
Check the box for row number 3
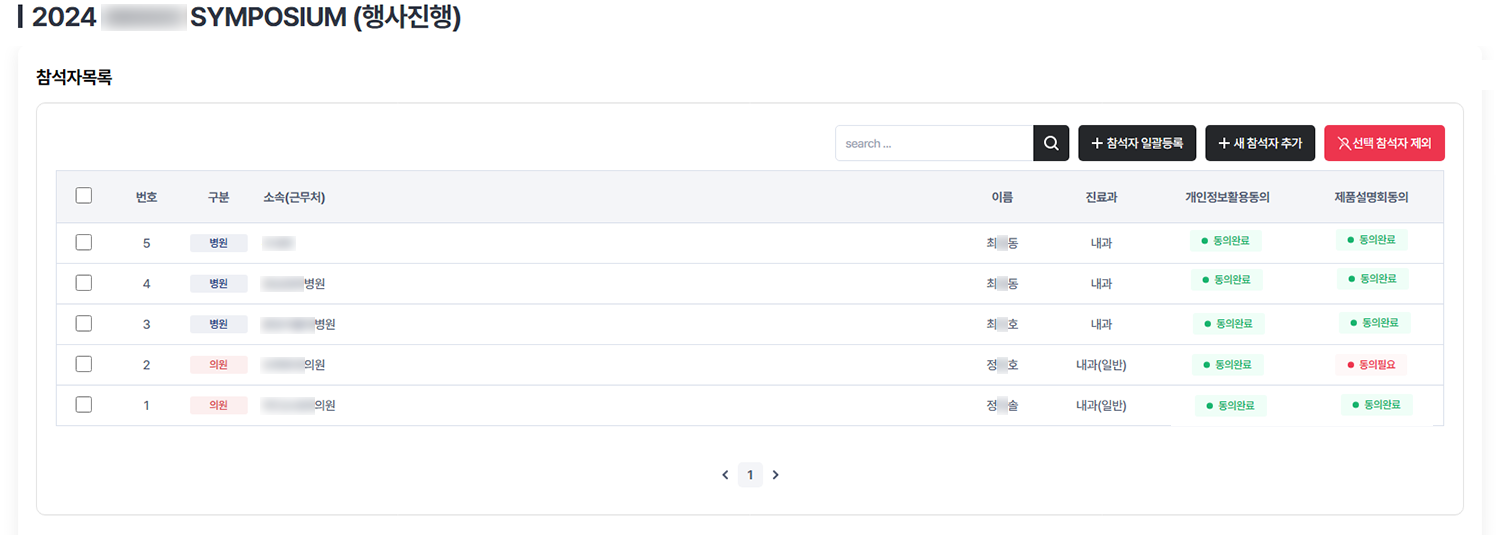84,324
